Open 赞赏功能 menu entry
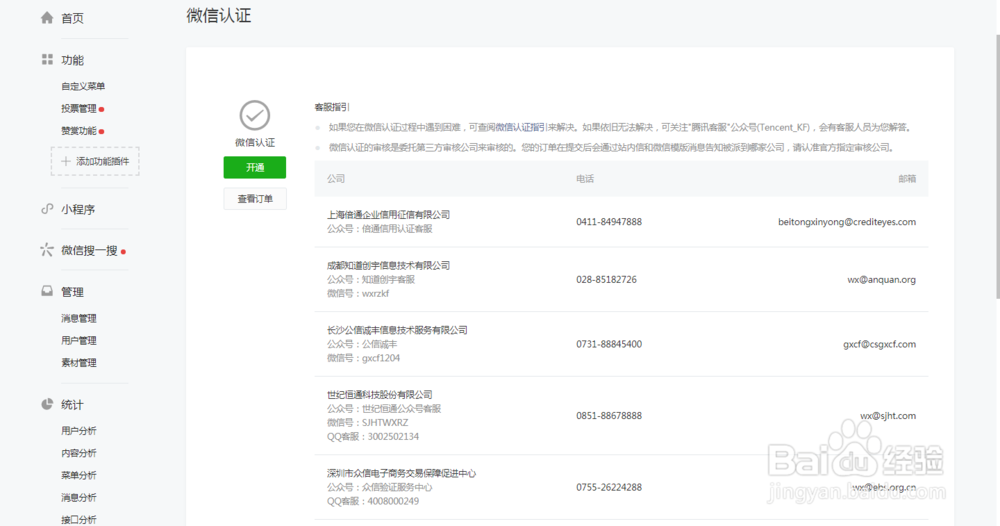This screenshot has width=1000, height=526. [78, 131]
